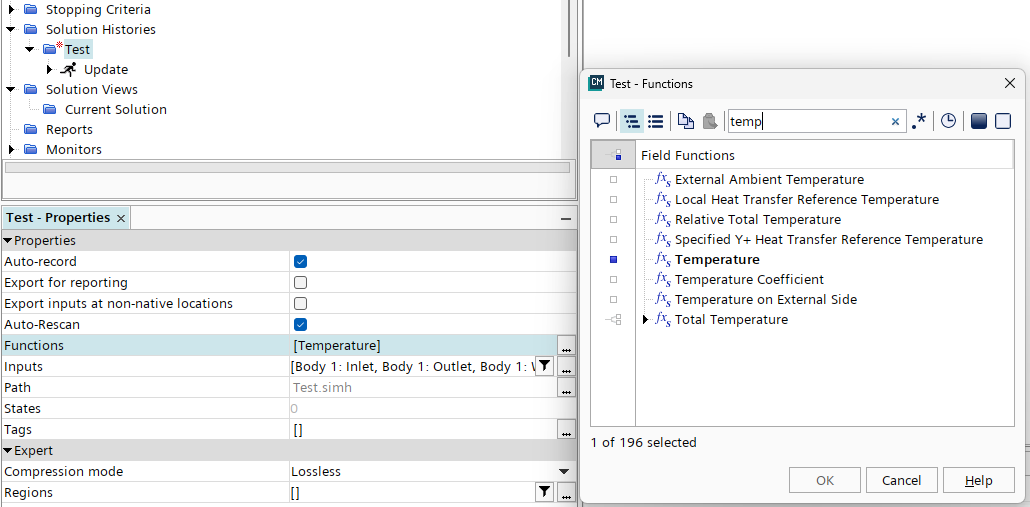Switch to the hierarchical tree view icon

click(x=632, y=121)
